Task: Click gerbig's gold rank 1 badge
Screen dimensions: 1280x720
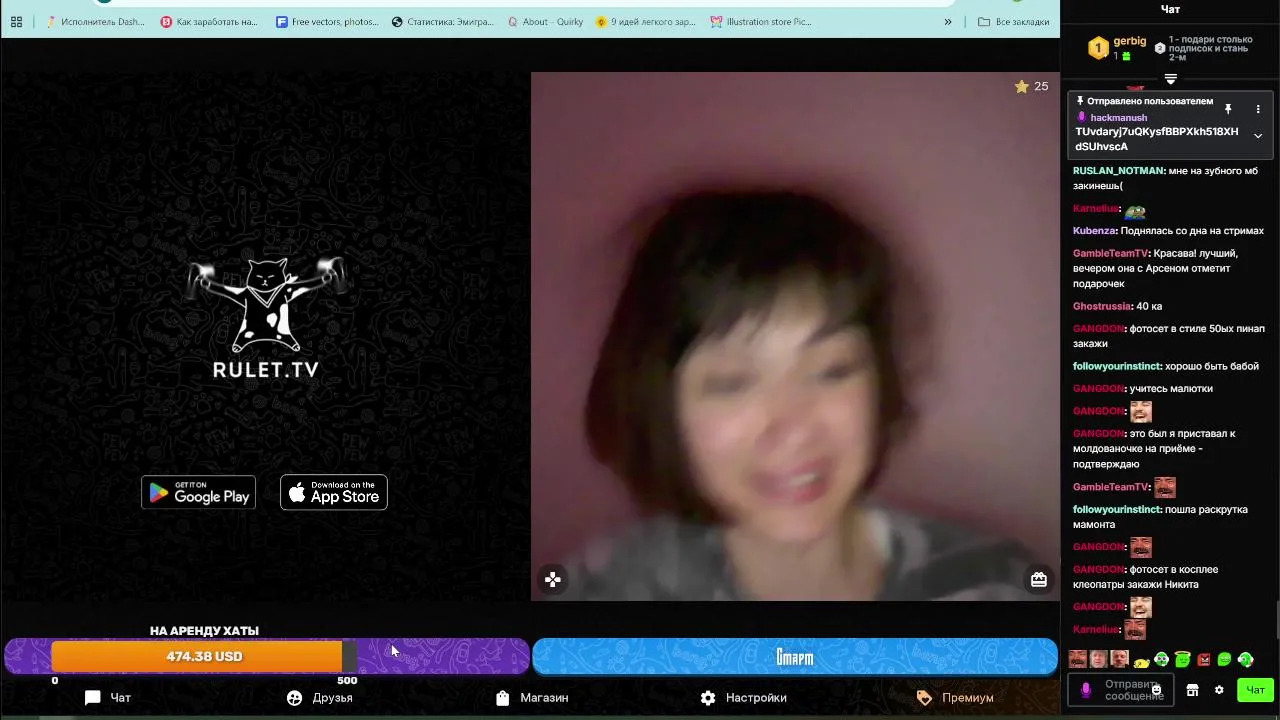Action: coord(1098,47)
